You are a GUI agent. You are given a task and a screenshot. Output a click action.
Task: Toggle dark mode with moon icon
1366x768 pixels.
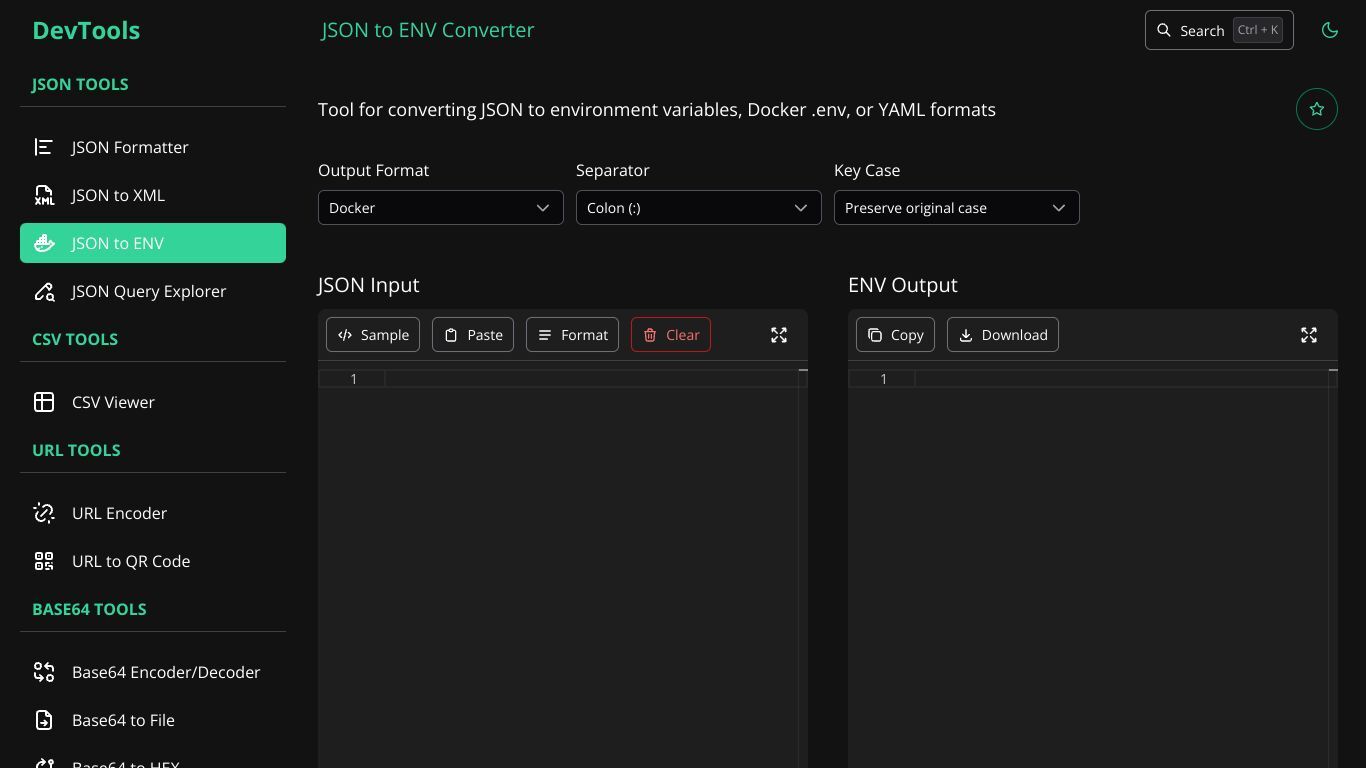(x=1330, y=30)
